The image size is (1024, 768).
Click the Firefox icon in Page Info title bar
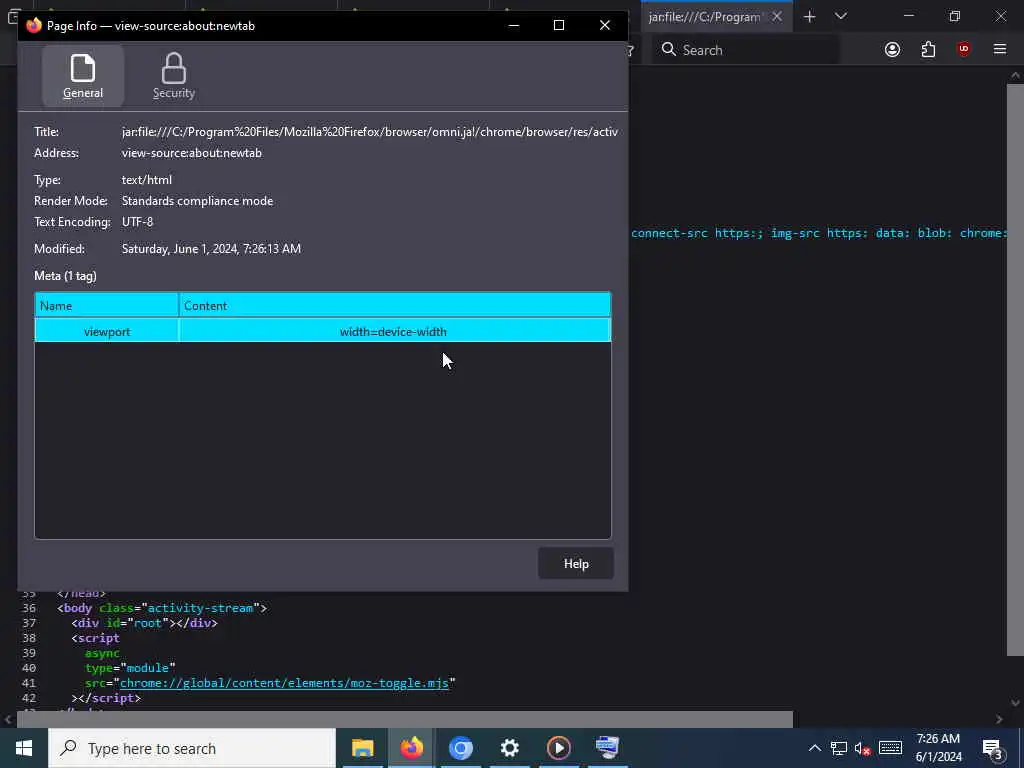[x=34, y=25]
